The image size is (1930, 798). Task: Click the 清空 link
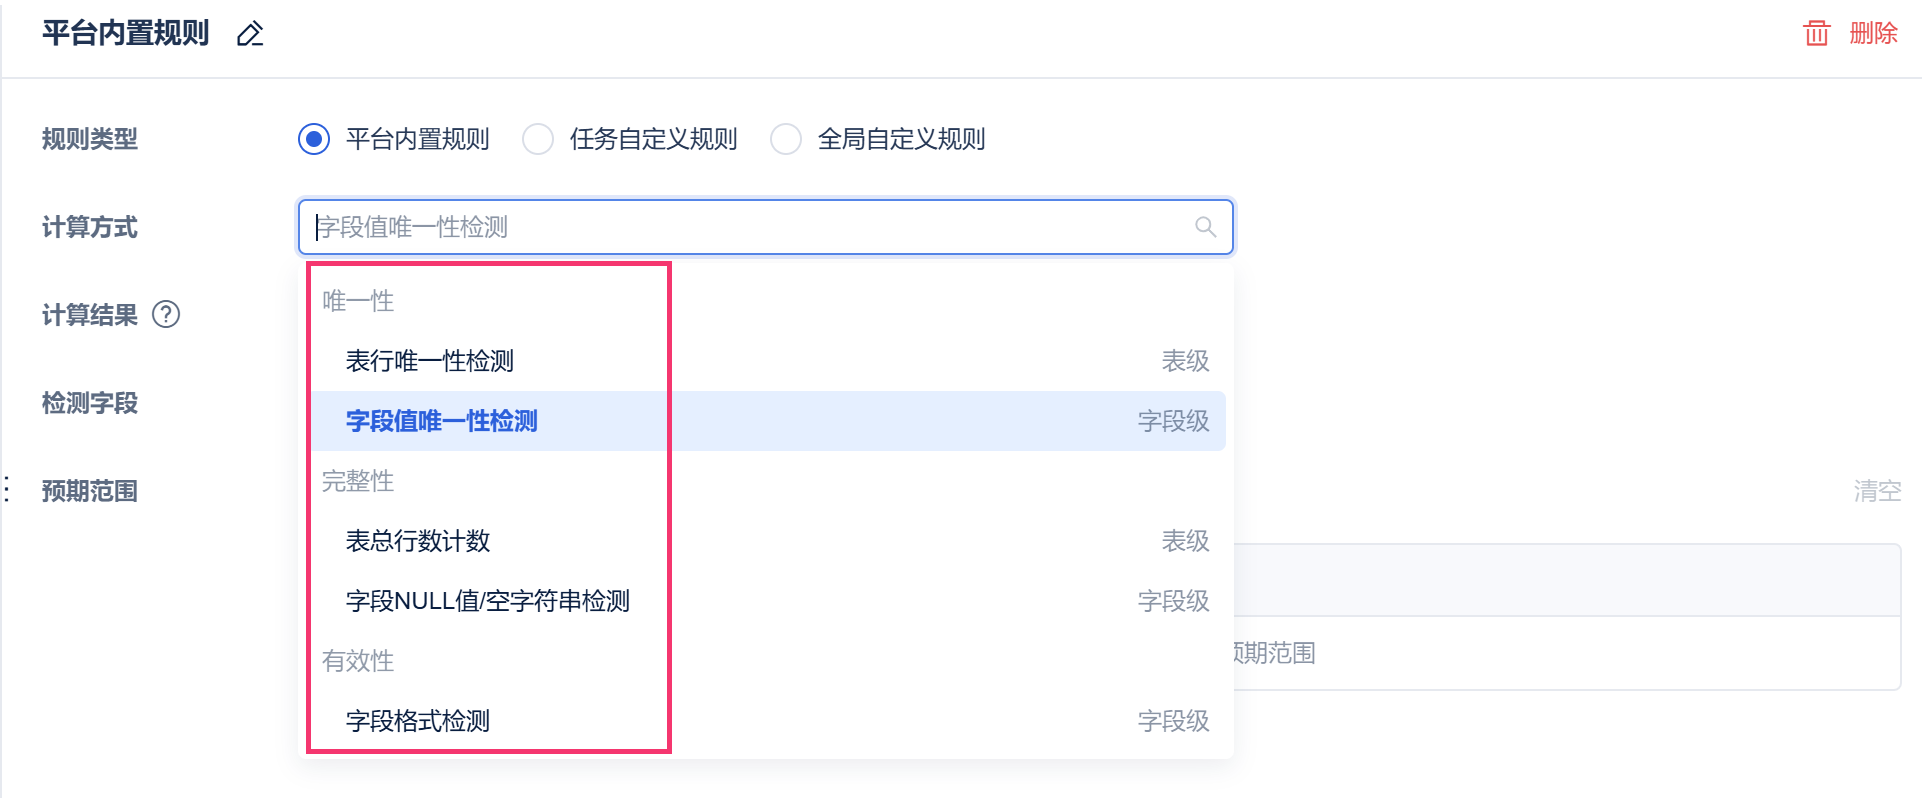tap(1877, 490)
